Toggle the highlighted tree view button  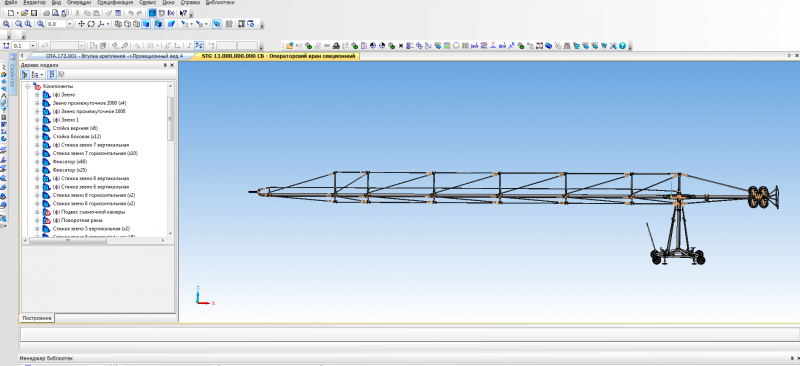[52, 75]
